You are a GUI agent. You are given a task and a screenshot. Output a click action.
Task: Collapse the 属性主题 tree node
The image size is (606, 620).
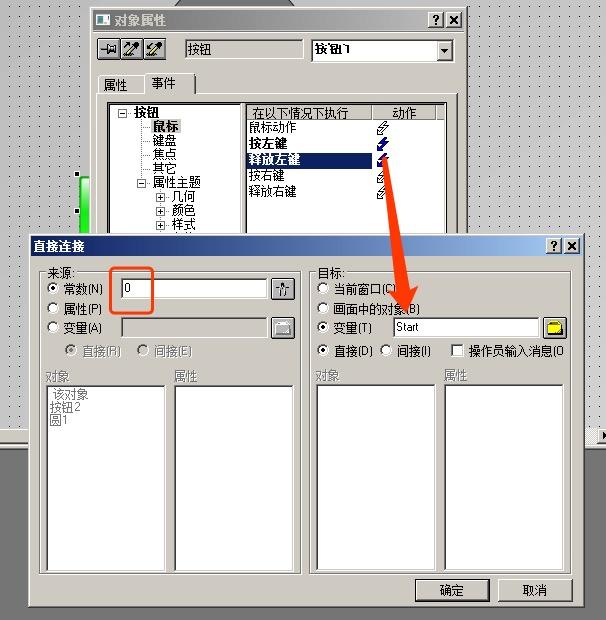[141, 183]
